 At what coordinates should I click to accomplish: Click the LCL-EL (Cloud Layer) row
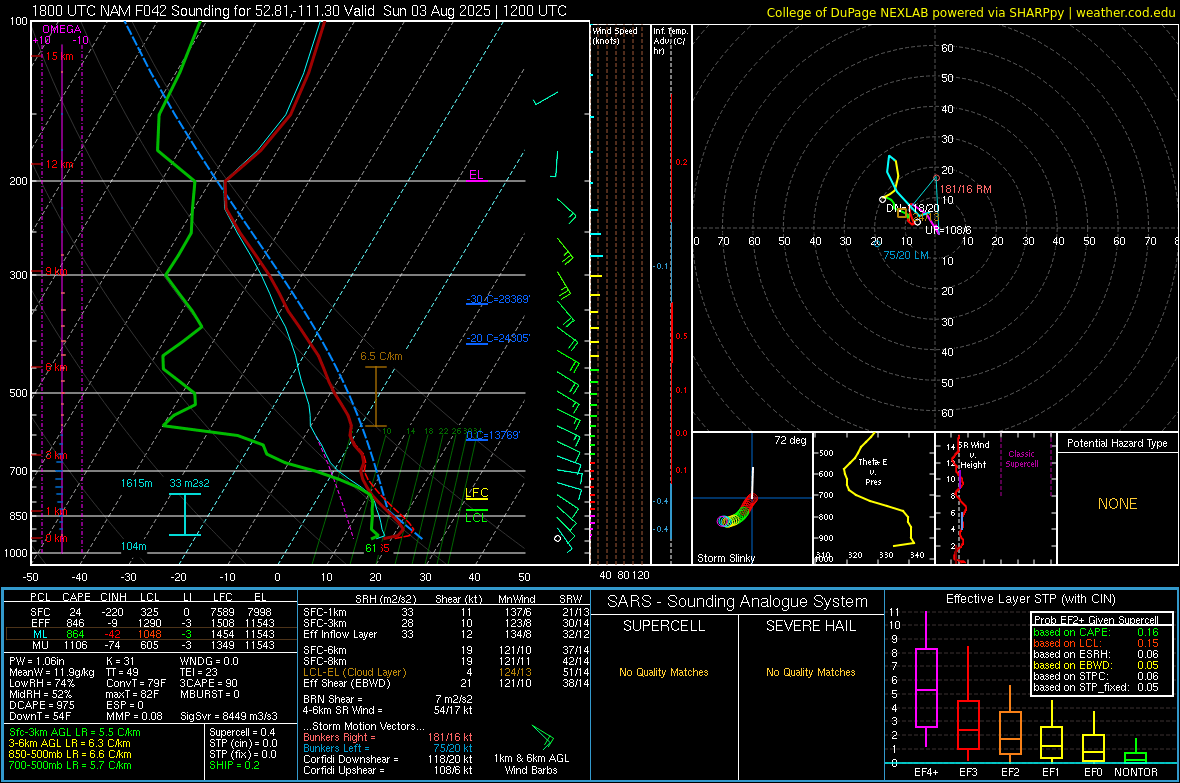pos(446,672)
